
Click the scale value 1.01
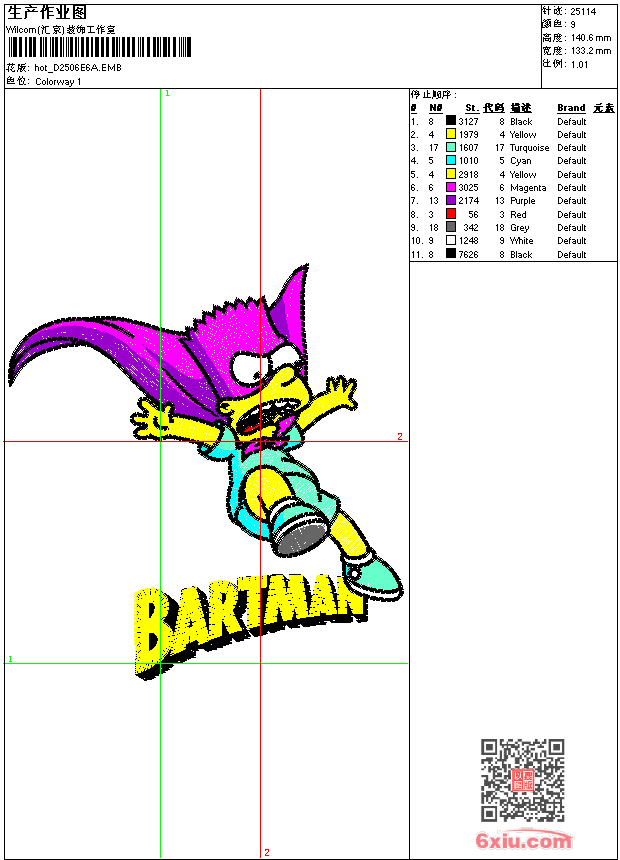(x=579, y=65)
